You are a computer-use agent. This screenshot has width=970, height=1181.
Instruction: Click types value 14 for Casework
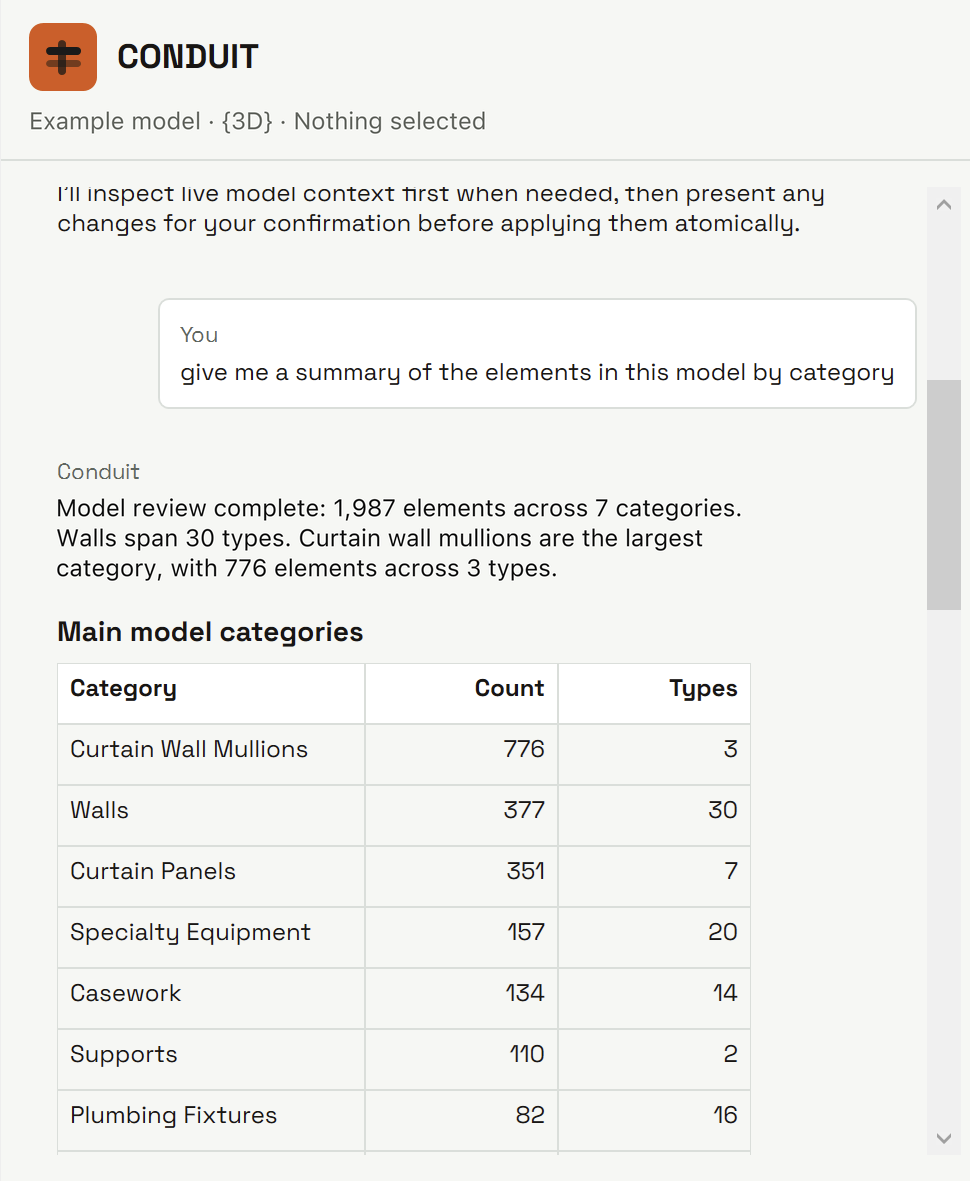point(725,993)
